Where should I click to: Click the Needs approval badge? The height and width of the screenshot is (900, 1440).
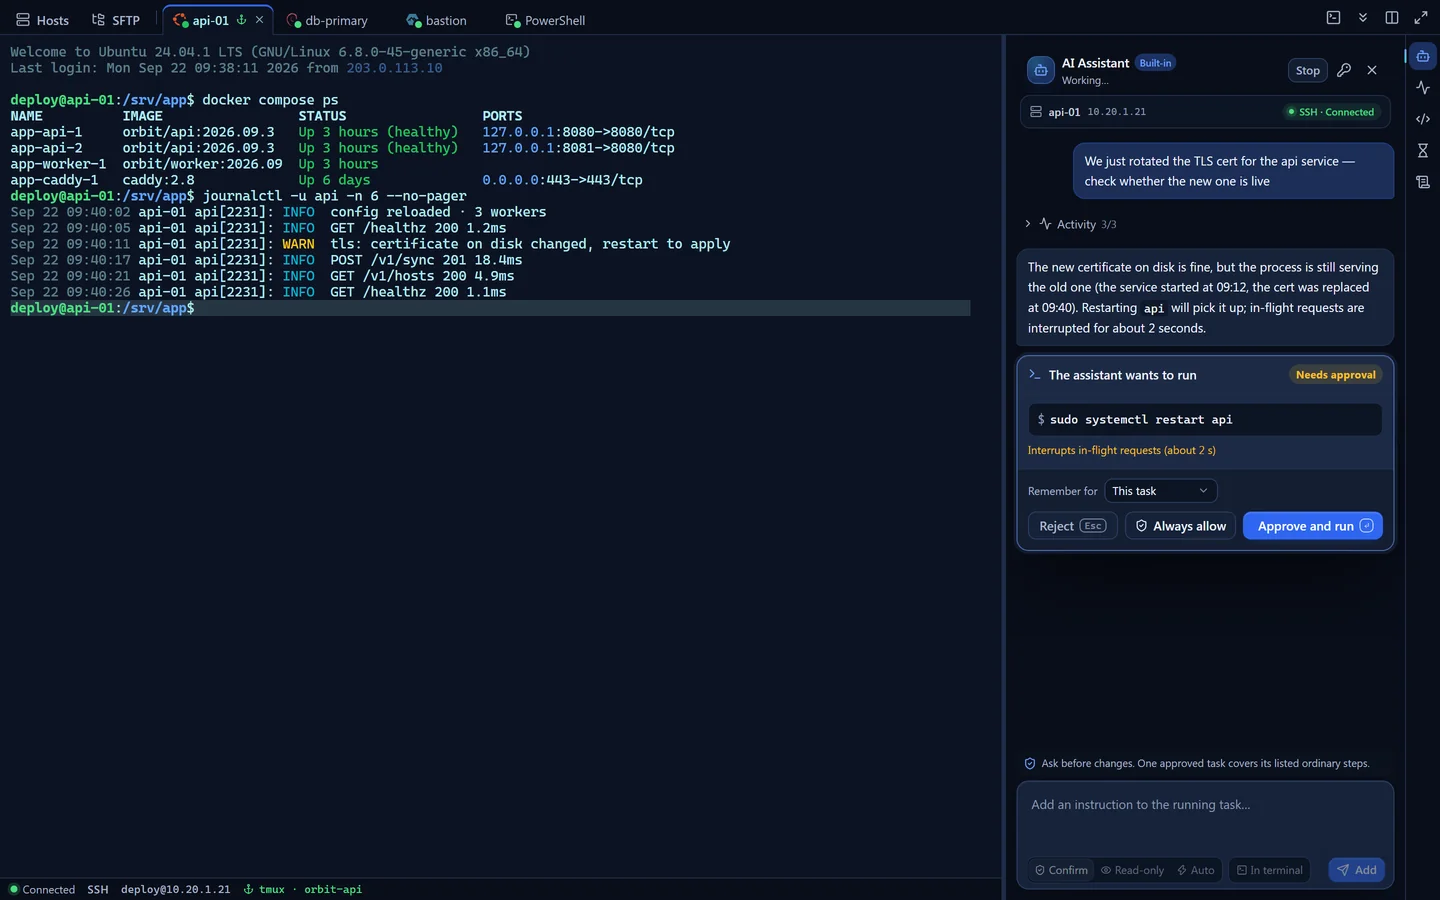click(x=1335, y=375)
